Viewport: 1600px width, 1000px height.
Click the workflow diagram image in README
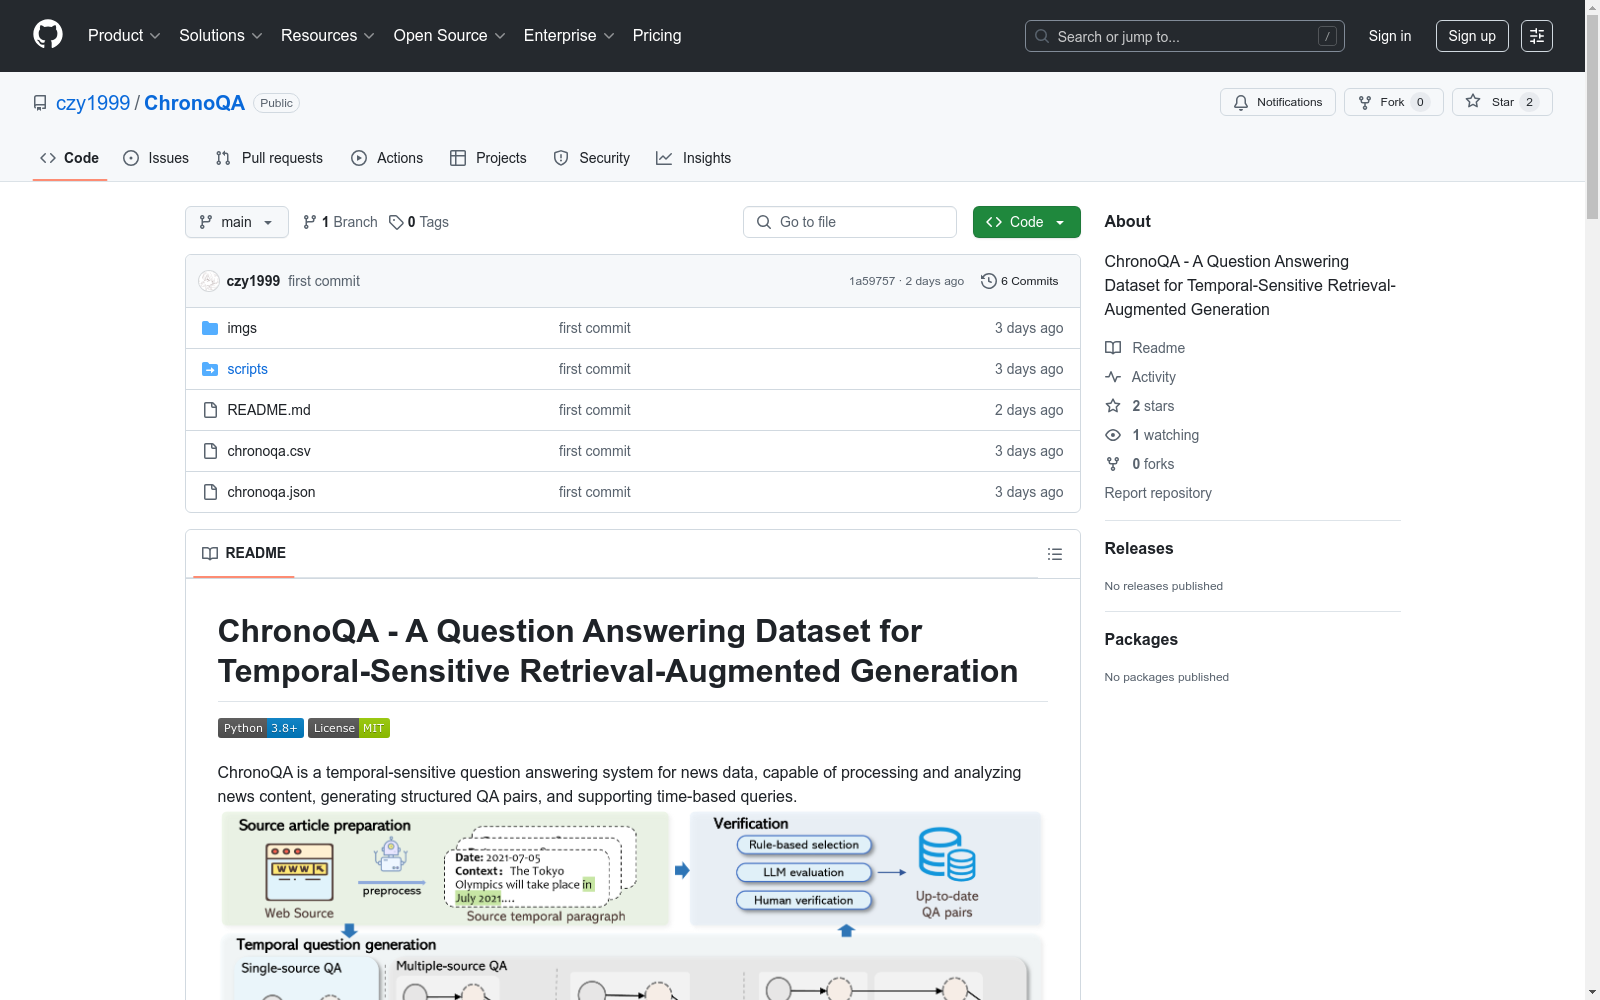coord(632,905)
